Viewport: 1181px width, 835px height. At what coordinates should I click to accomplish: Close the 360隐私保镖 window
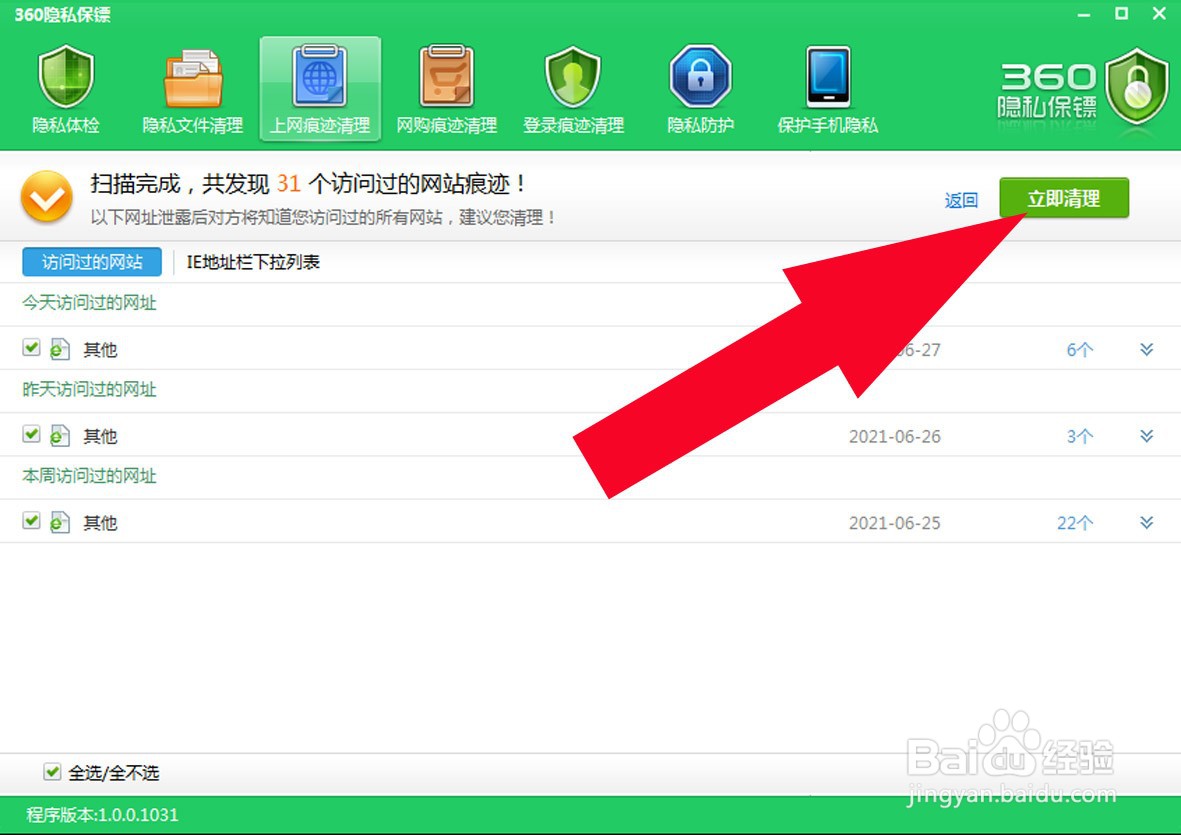pos(1159,14)
